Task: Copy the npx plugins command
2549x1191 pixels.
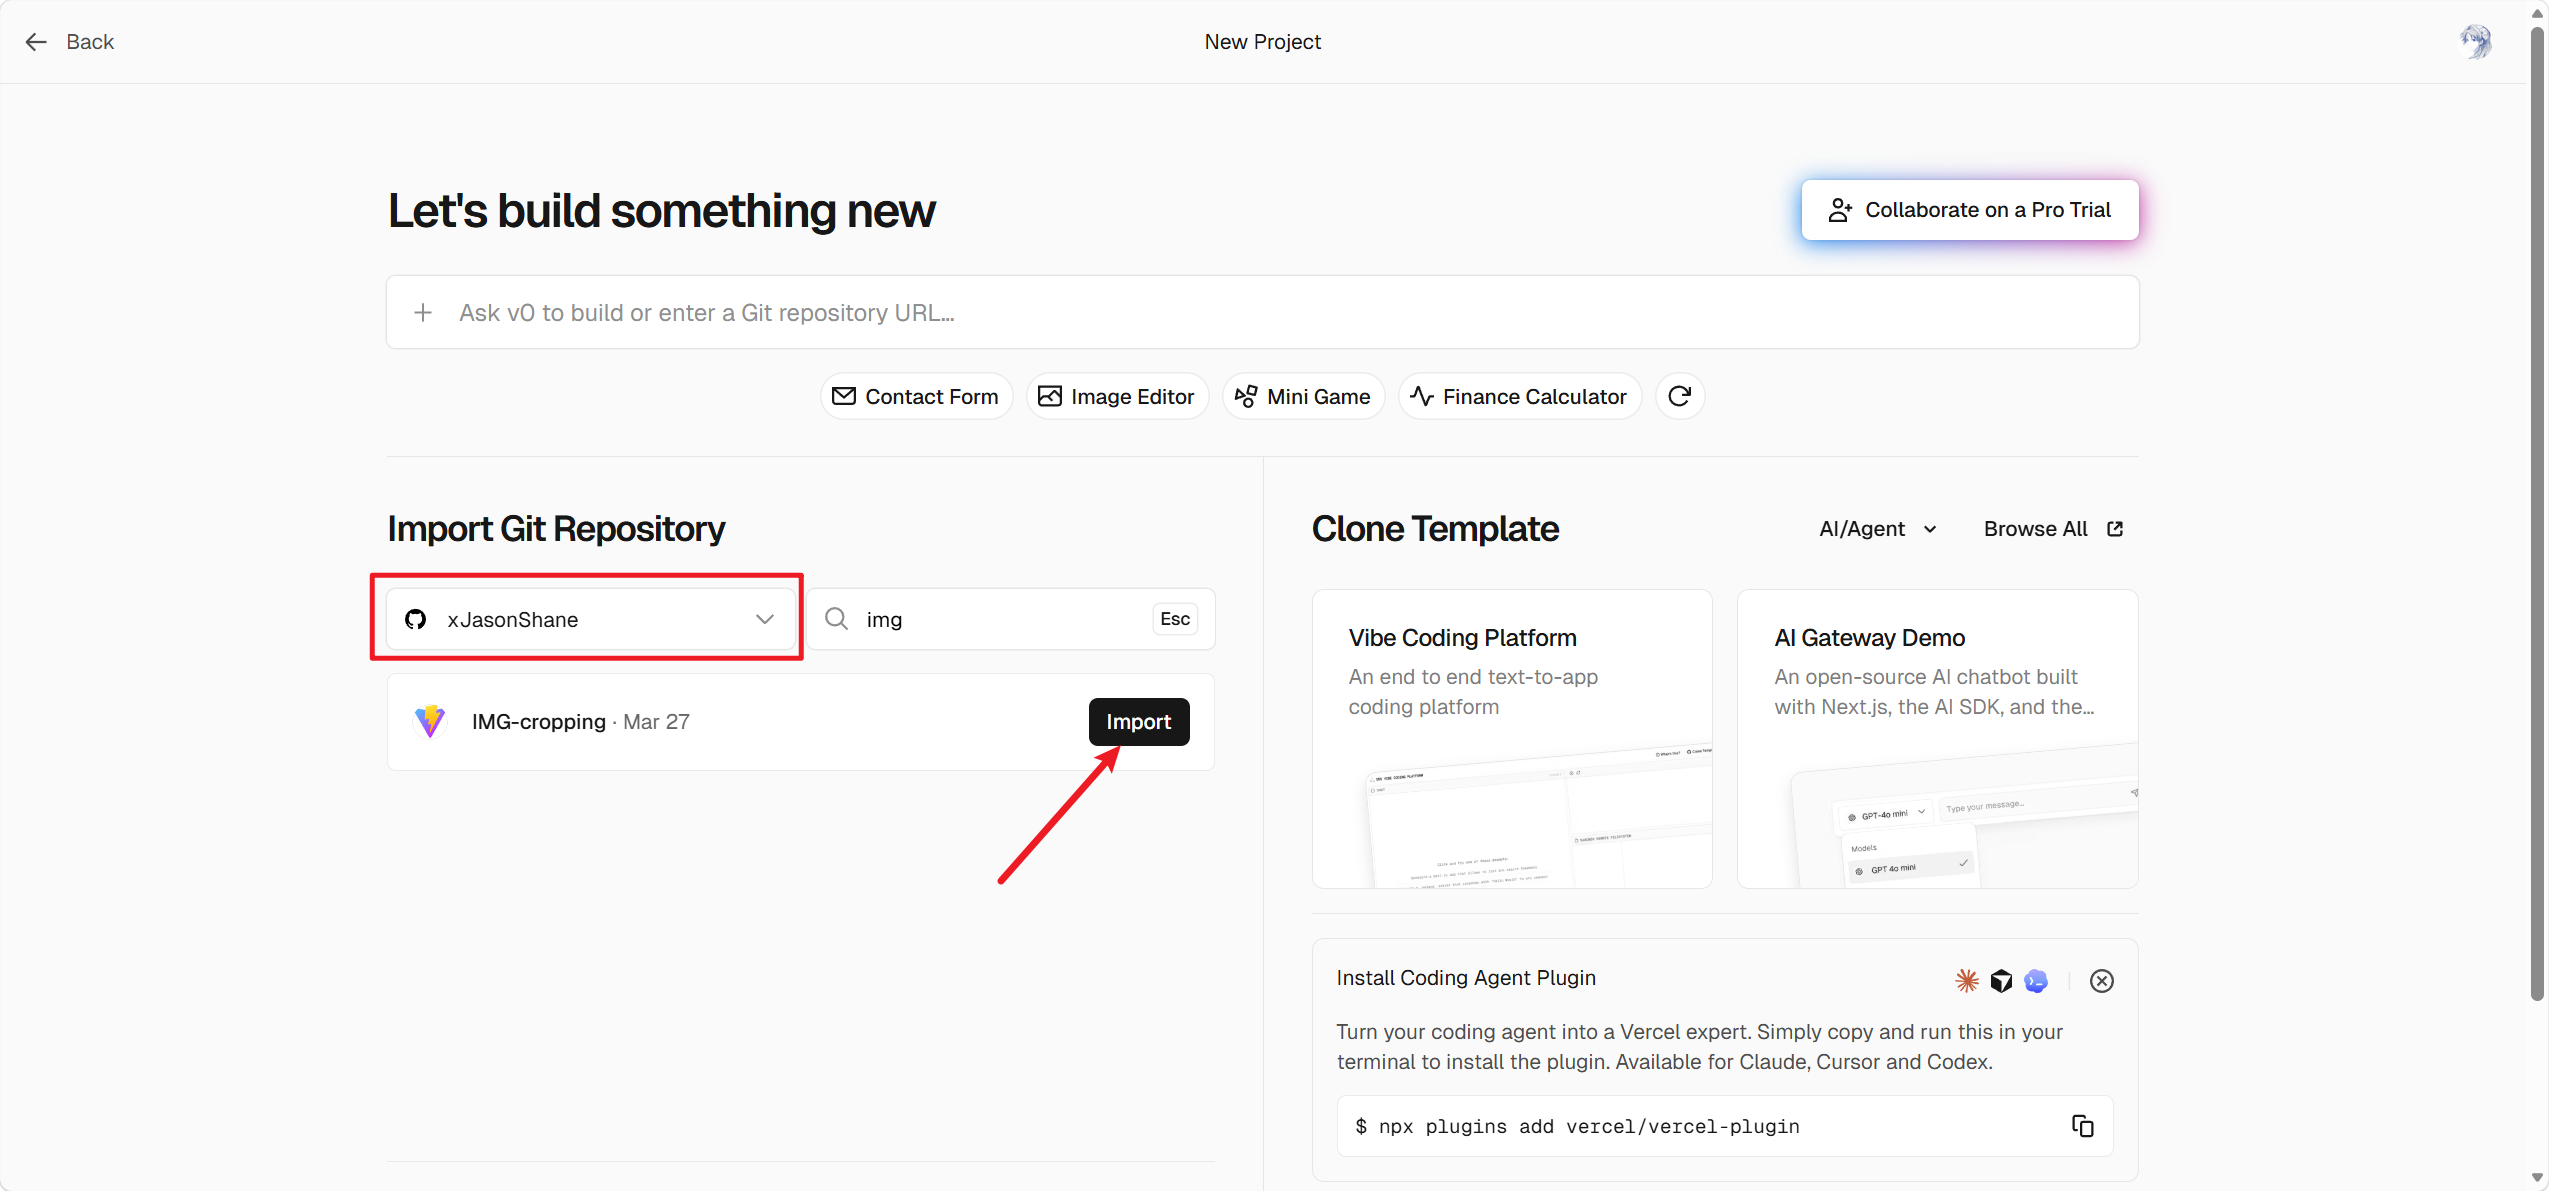Action: click(2082, 1126)
